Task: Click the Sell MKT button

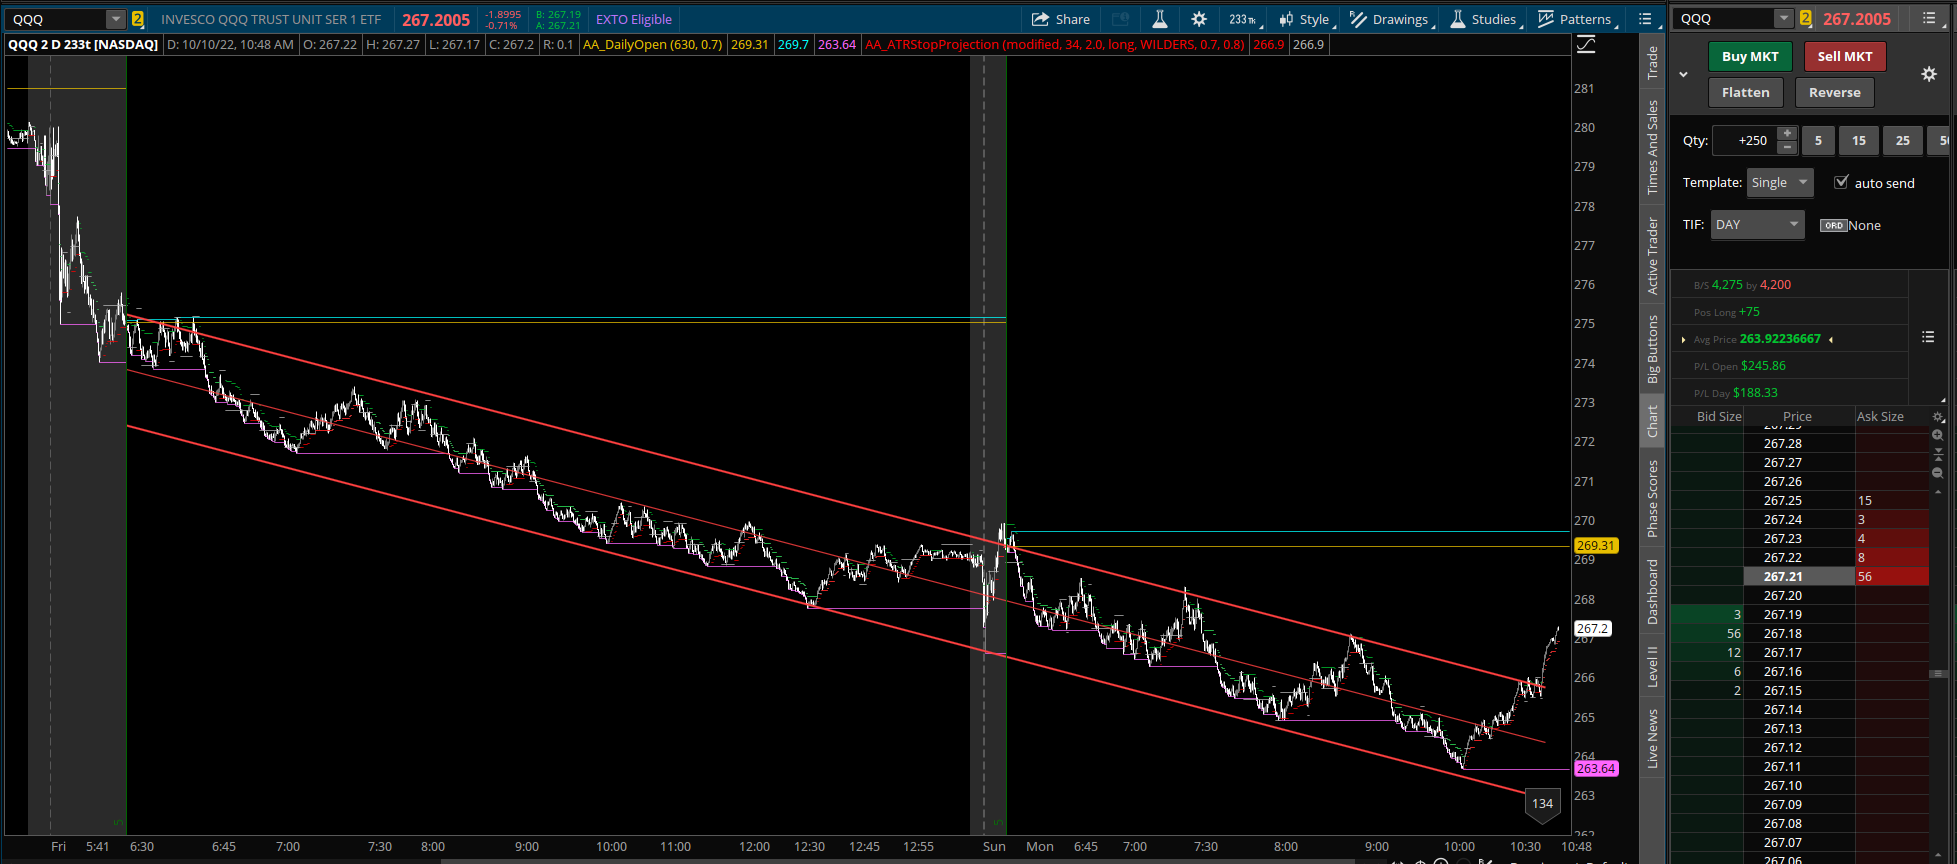Action: pos(1845,56)
